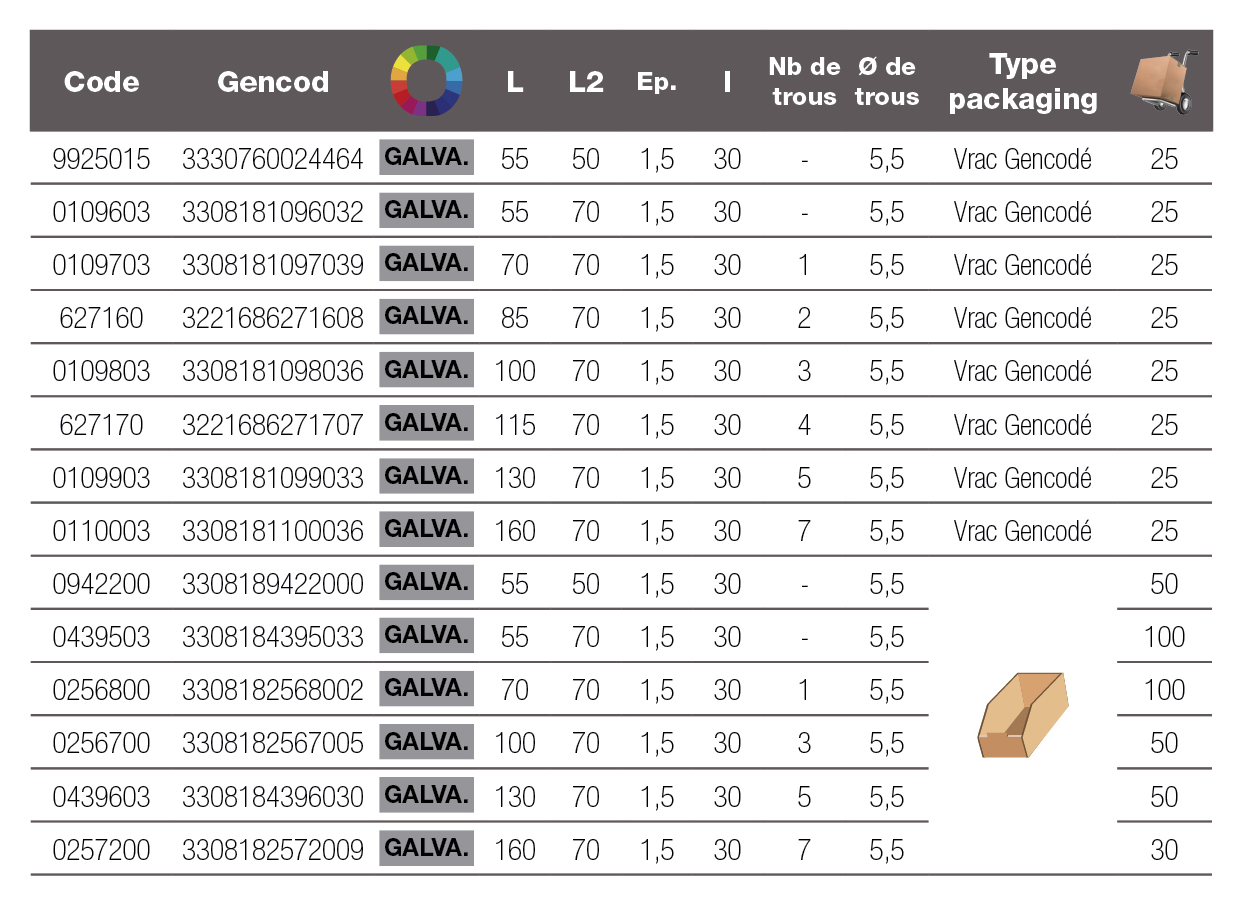Click GALVA. badge in row 0257200
The width and height of the screenshot is (1250, 920).
click(x=427, y=849)
